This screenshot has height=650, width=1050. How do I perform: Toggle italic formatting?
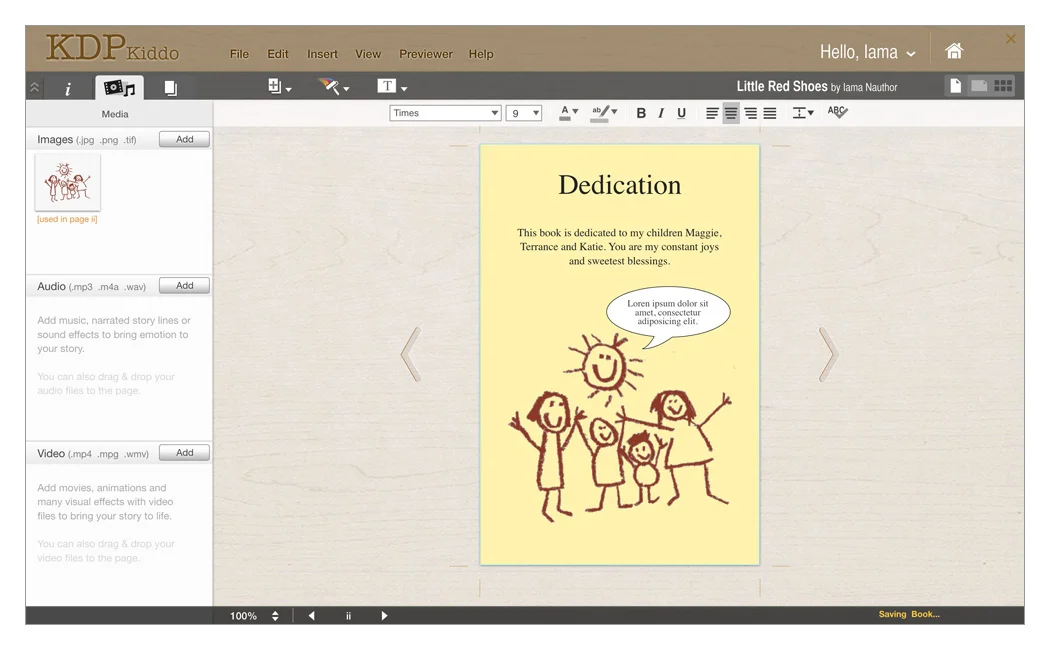(x=661, y=113)
